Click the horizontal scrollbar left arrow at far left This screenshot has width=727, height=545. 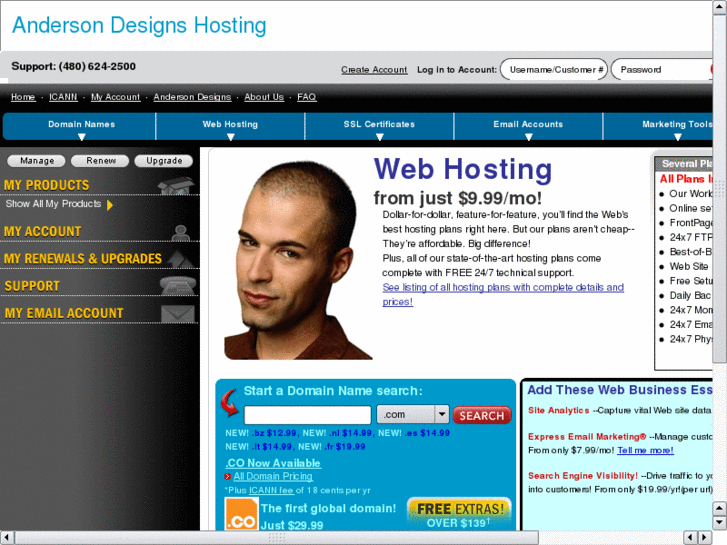(7, 538)
